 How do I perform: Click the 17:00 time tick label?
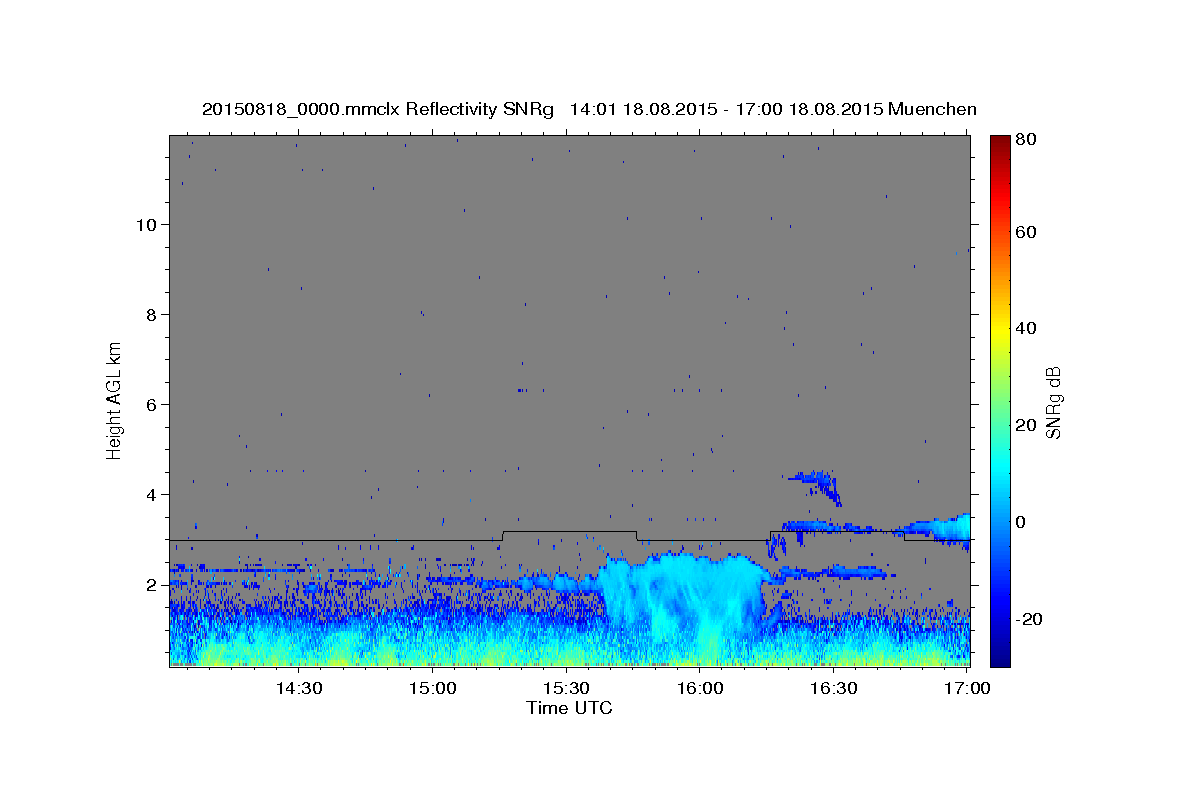(968, 689)
